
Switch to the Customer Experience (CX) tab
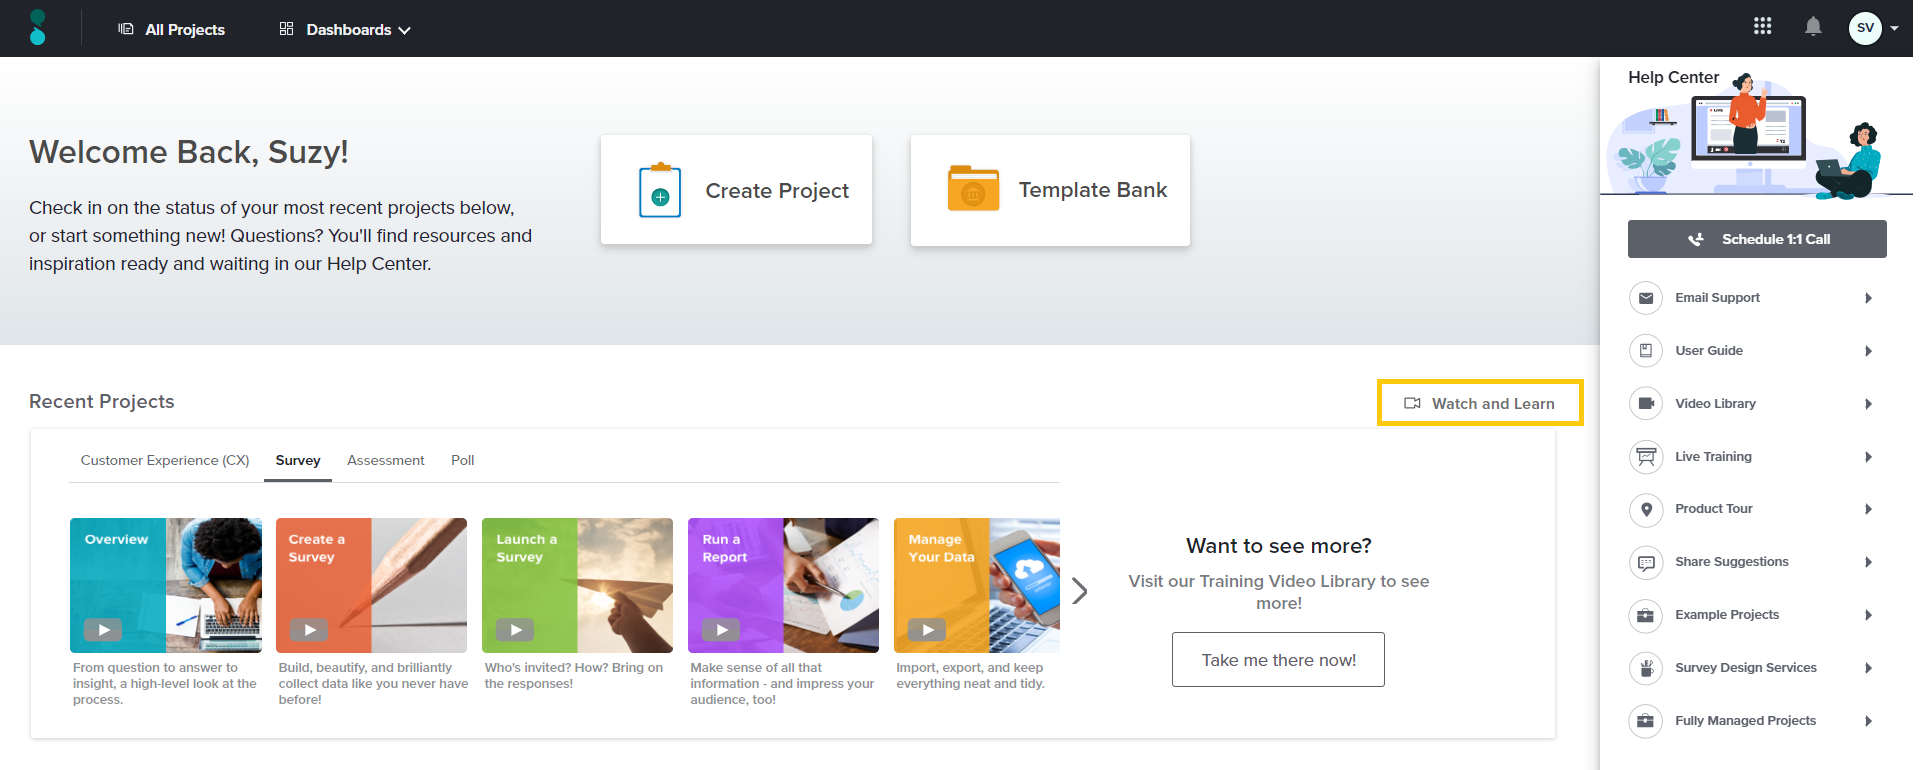click(x=165, y=461)
